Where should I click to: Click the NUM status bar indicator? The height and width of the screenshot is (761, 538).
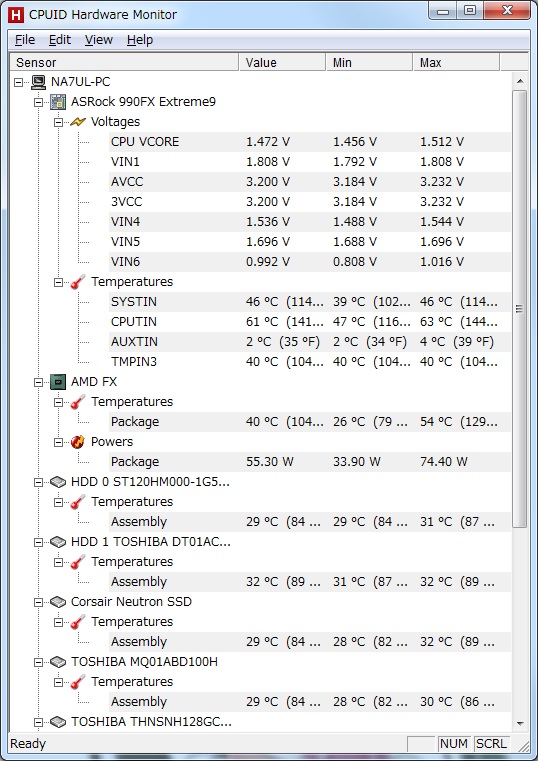pos(454,744)
